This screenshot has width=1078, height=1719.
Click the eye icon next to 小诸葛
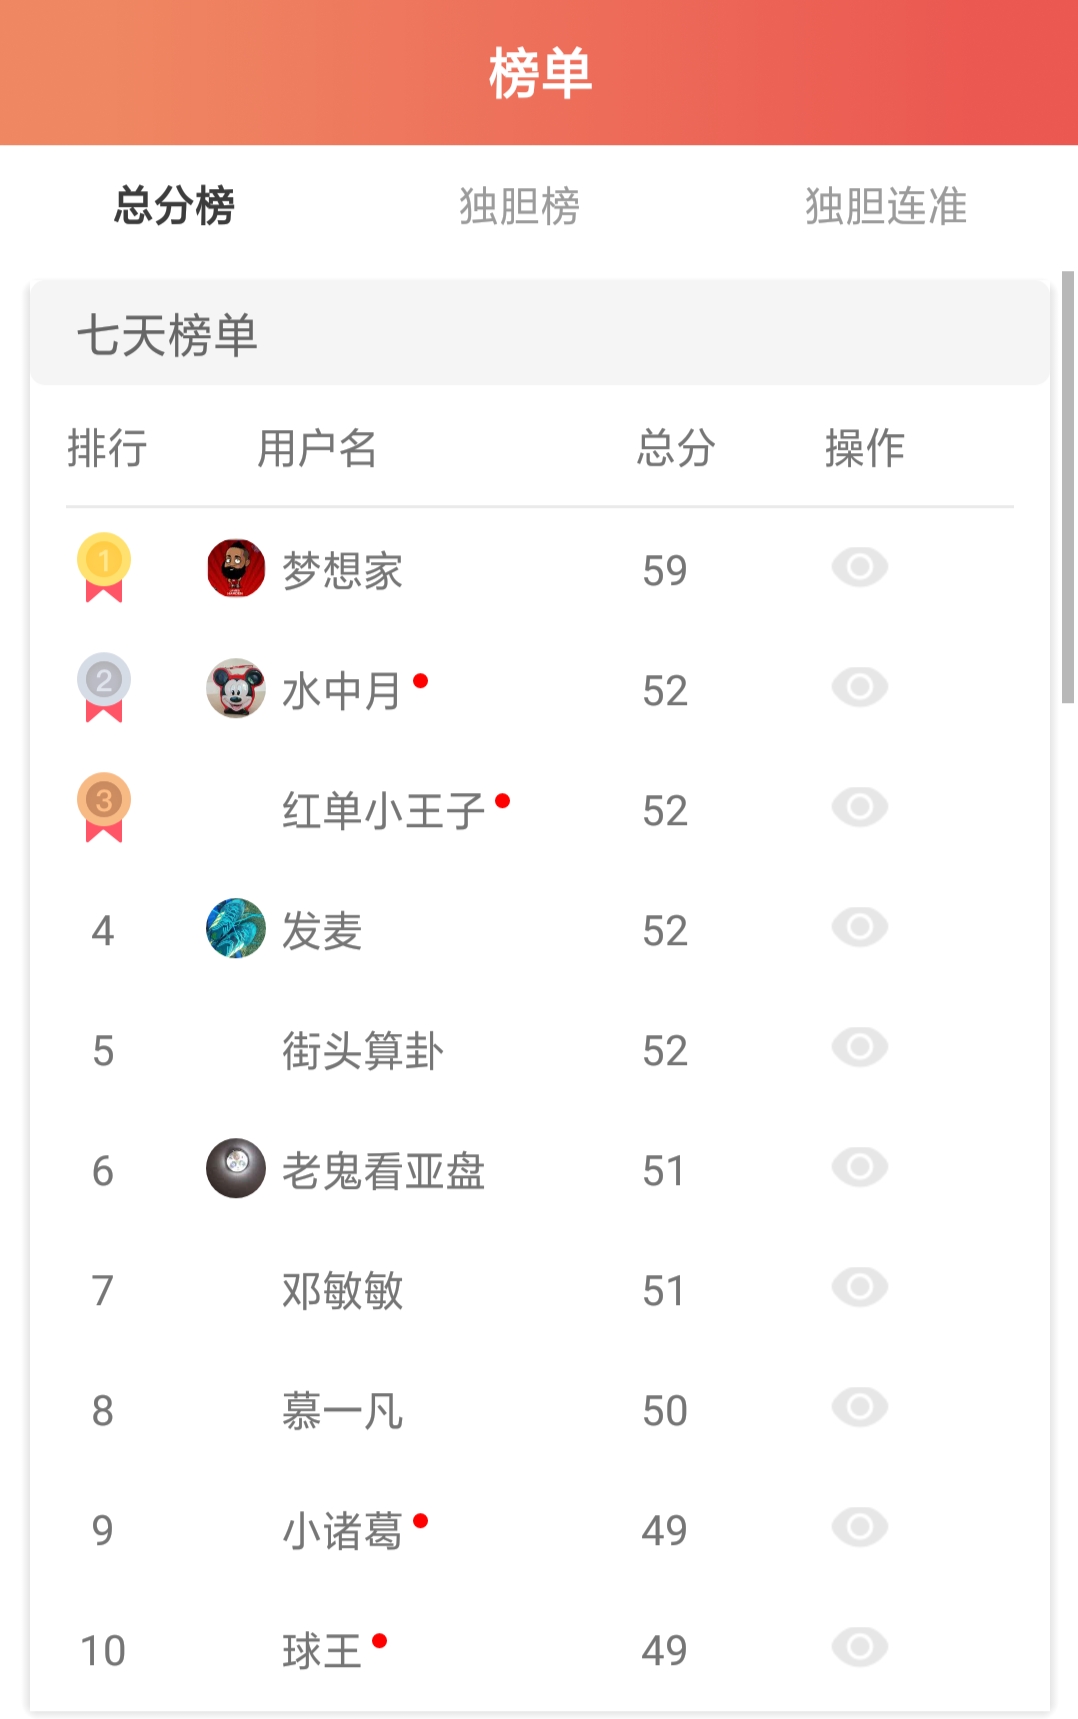pyautogui.click(x=860, y=1528)
